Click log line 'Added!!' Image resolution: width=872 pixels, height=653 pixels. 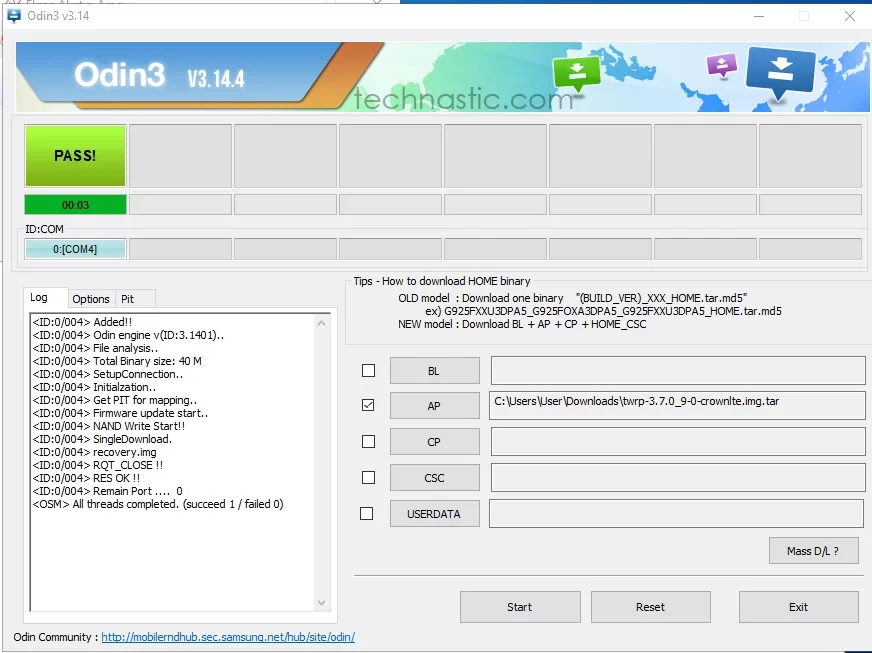[82, 322]
